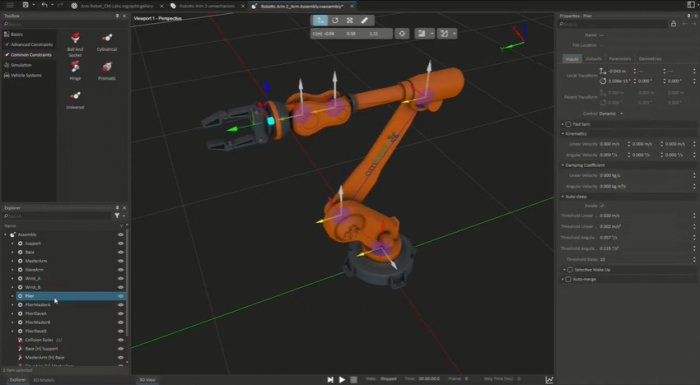Viewport: 700px width, 385px height.
Task: Select the Ball And Socket constraint
Action: click(75, 44)
